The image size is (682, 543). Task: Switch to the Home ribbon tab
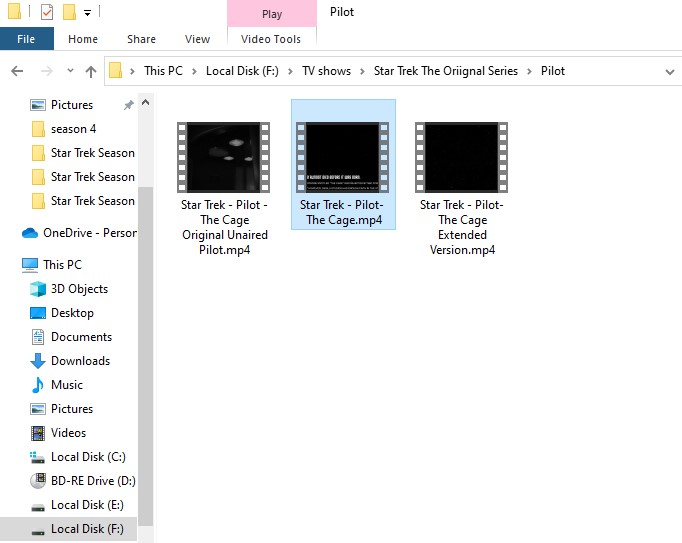coord(83,39)
